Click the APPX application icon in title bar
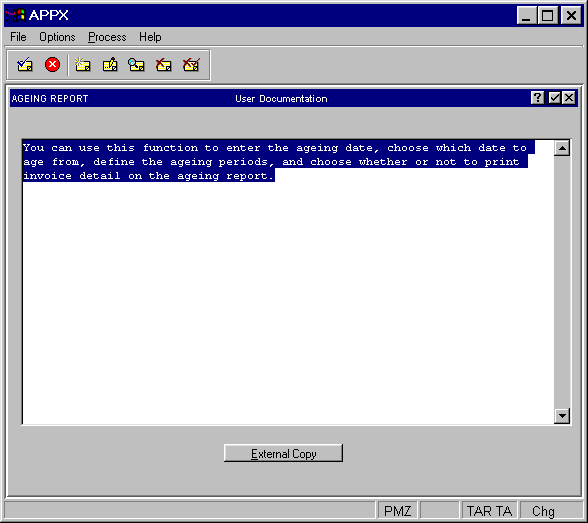This screenshot has width=588, height=523. tap(15, 15)
